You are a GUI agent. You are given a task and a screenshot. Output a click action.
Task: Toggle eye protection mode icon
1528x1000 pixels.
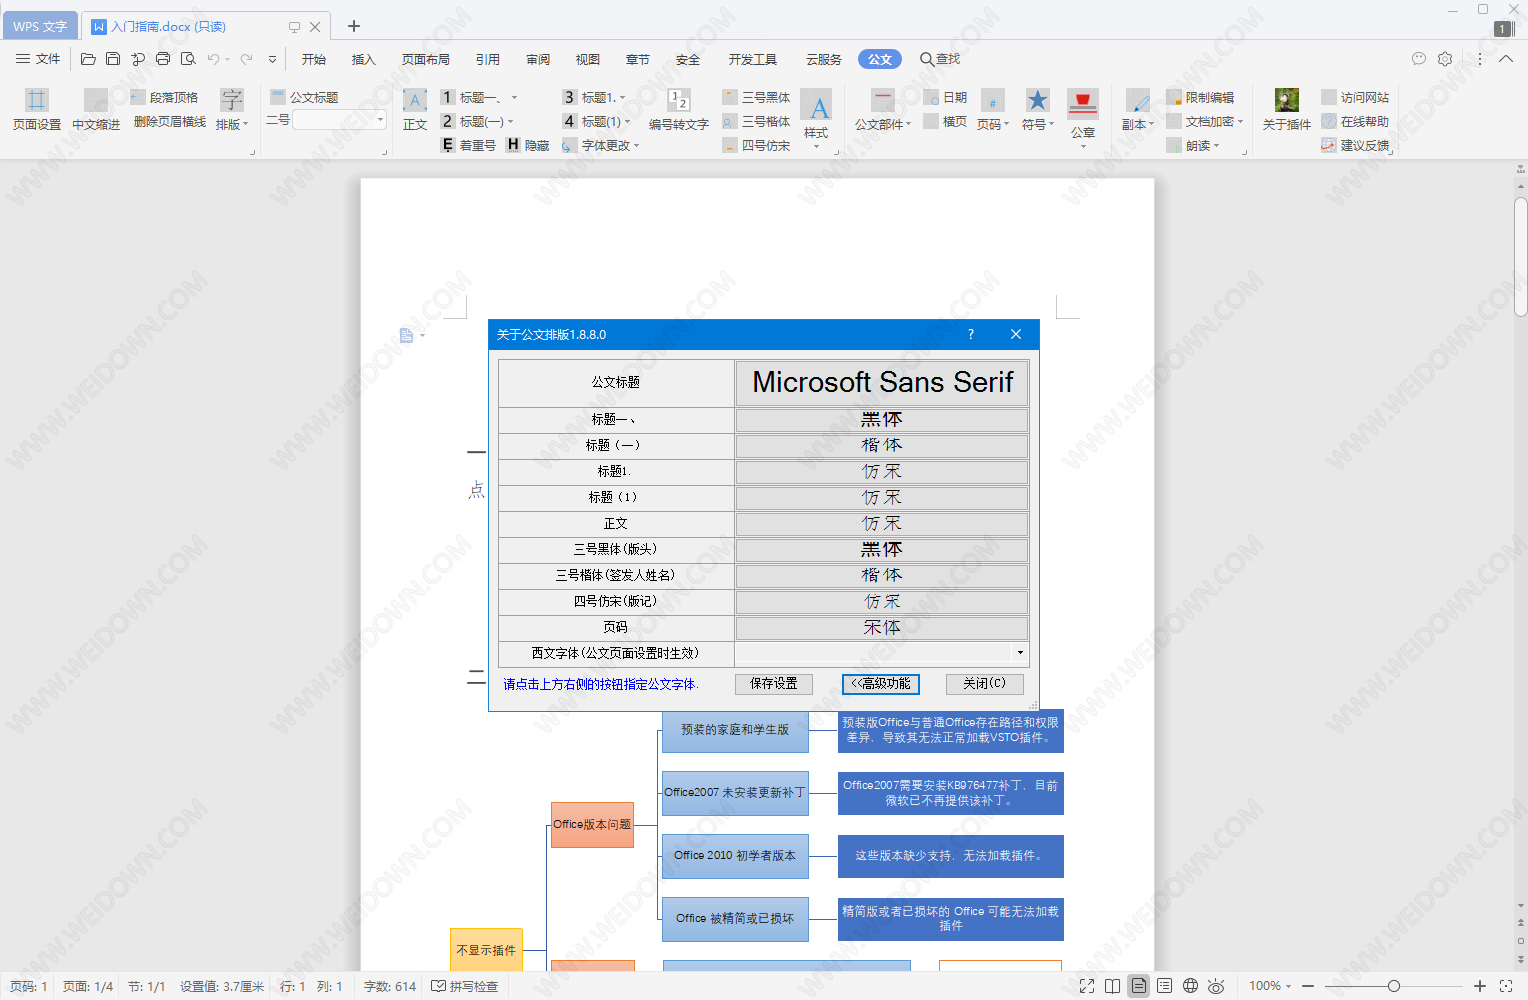pyautogui.click(x=1216, y=986)
